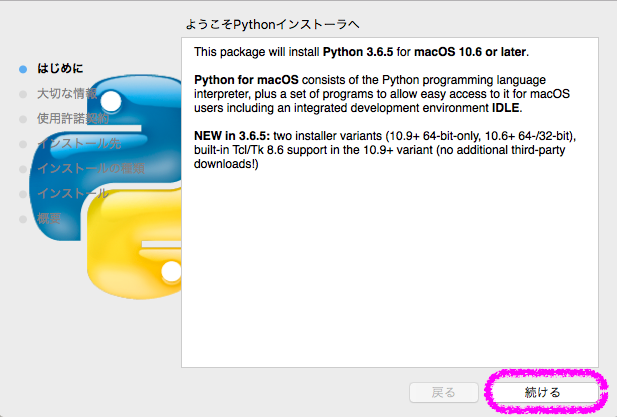Image resolution: width=617 pixels, height=417 pixels.
Task: Click the bold IDLE word
Action: tap(506, 108)
